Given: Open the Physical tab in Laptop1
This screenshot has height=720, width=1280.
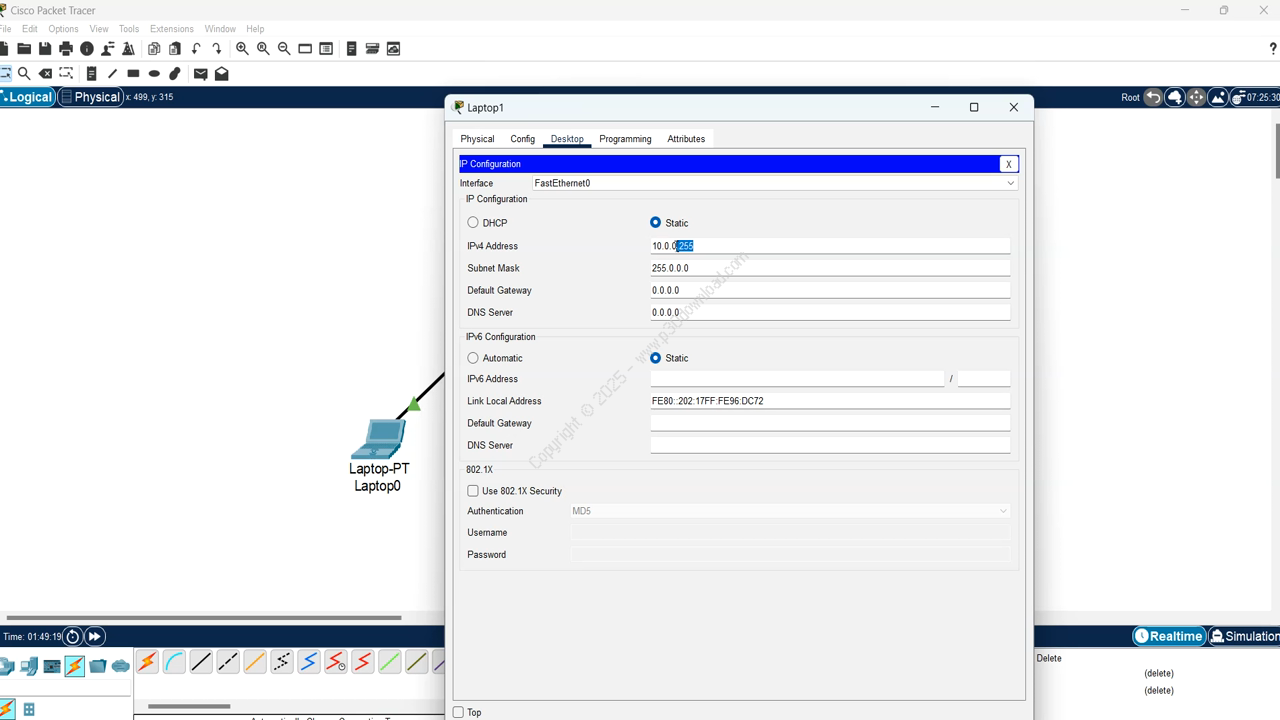Looking at the screenshot, I should [477, 139].
